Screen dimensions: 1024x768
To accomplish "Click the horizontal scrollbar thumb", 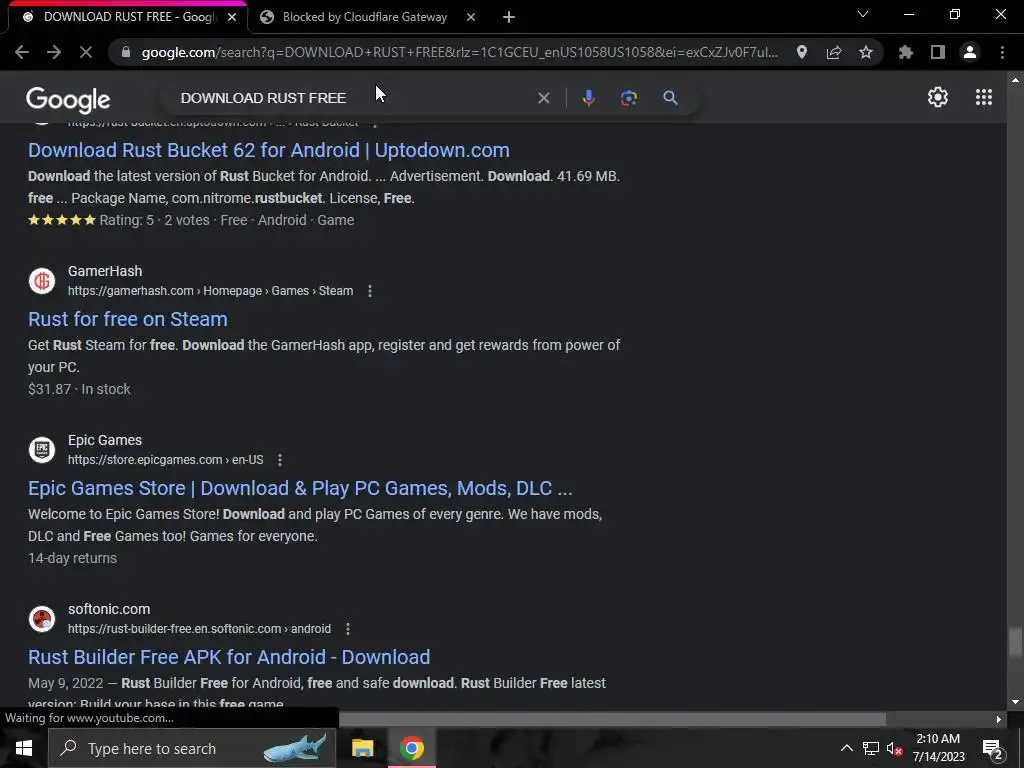I will [613, 719].
